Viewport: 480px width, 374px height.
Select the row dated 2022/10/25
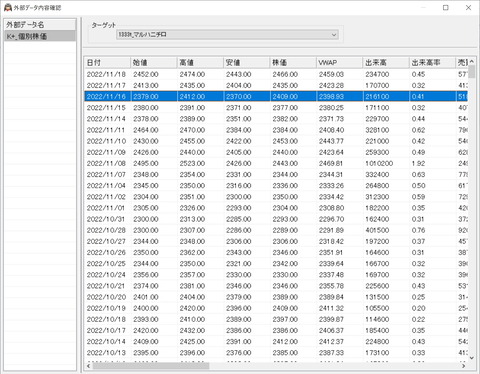coord(276,264)
